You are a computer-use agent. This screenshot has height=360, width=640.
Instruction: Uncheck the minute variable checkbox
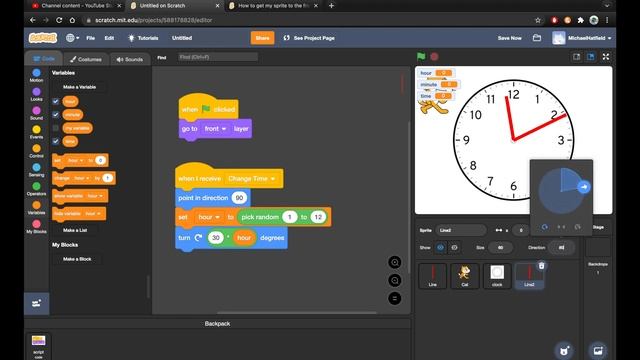[x=56, y=115]
